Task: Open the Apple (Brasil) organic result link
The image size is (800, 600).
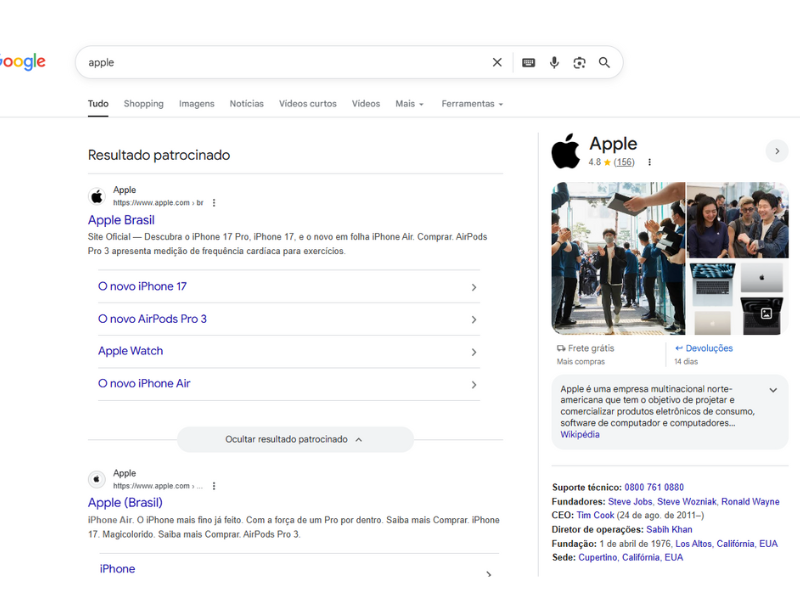Action: tap(125, 503)
